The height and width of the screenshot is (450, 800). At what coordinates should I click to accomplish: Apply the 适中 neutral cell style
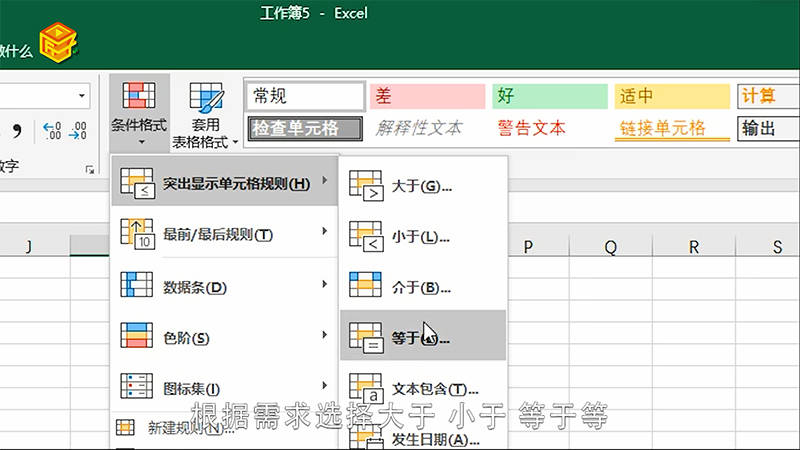pos(671,96)
